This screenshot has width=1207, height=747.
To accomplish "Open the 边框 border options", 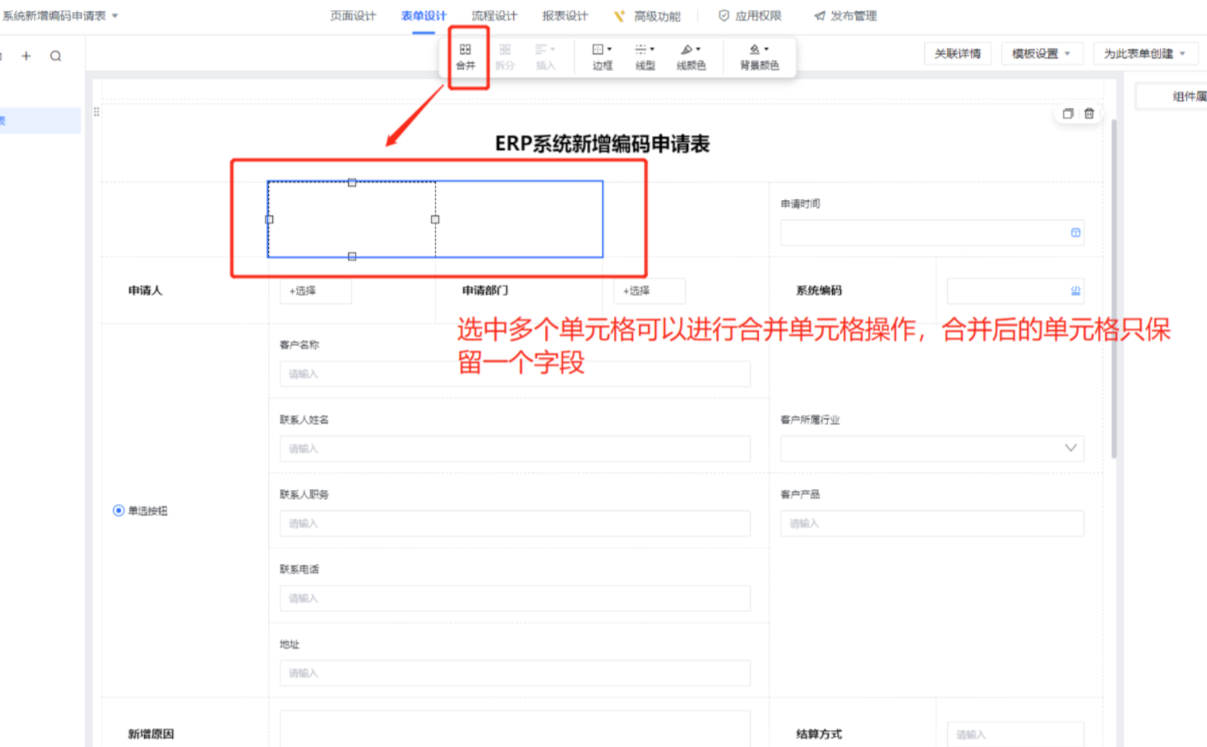I will 602,56.
